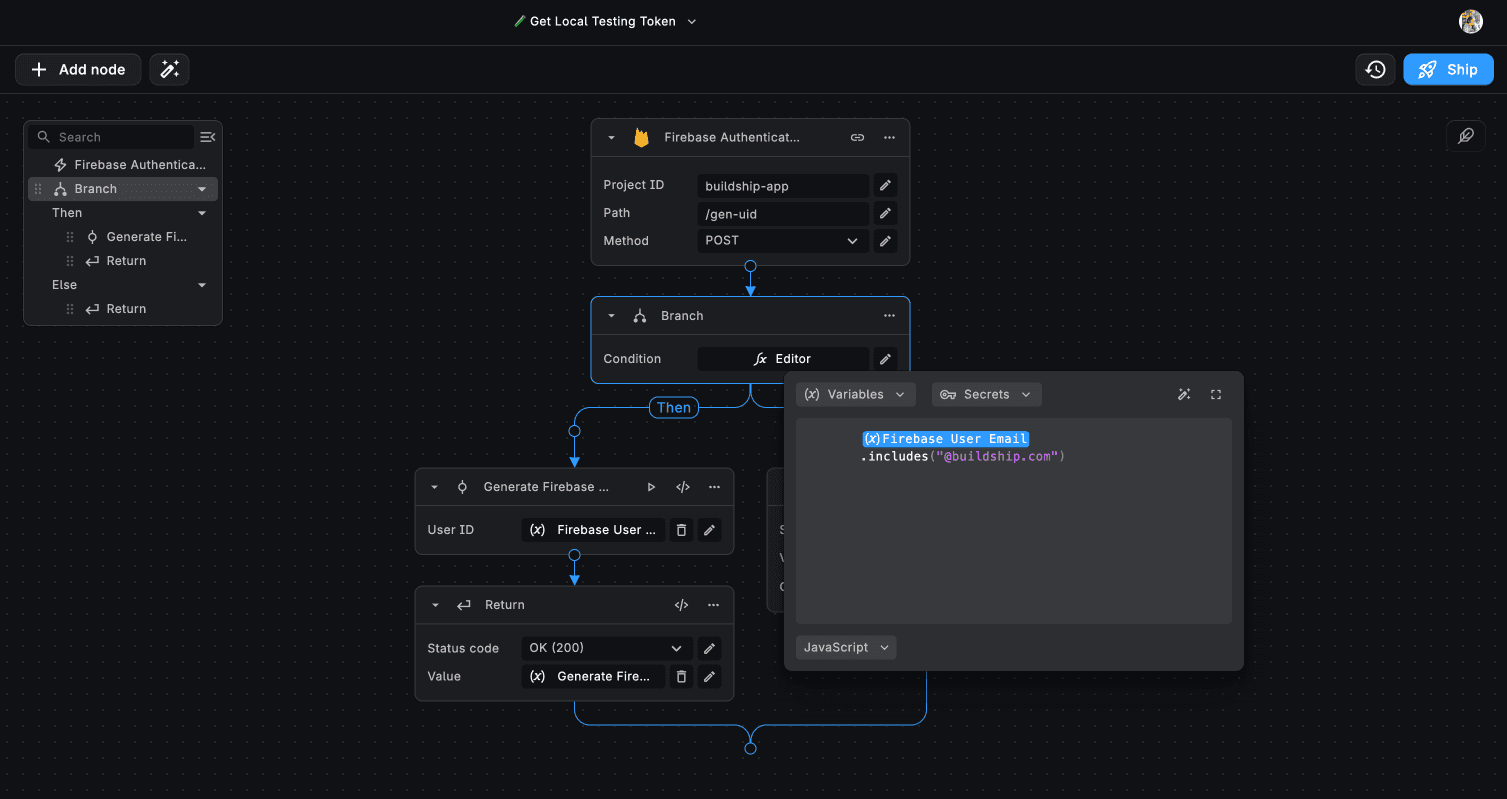Screen dimensions: 1507x799
Task: Click the link icon on the Firebase node header
Action: click(x=856, y=137)
